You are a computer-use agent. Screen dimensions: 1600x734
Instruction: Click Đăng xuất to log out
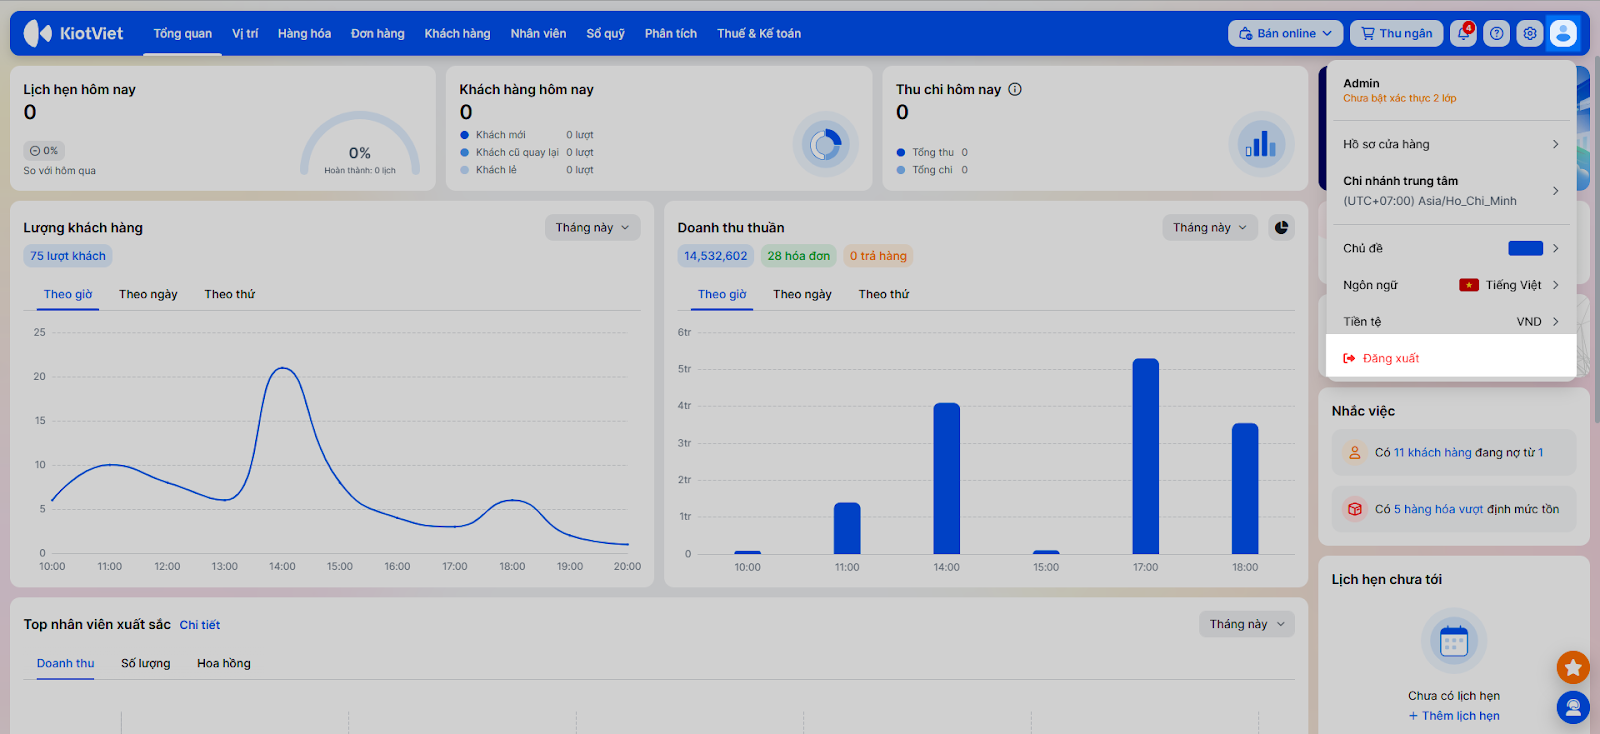coord(1390,358)
